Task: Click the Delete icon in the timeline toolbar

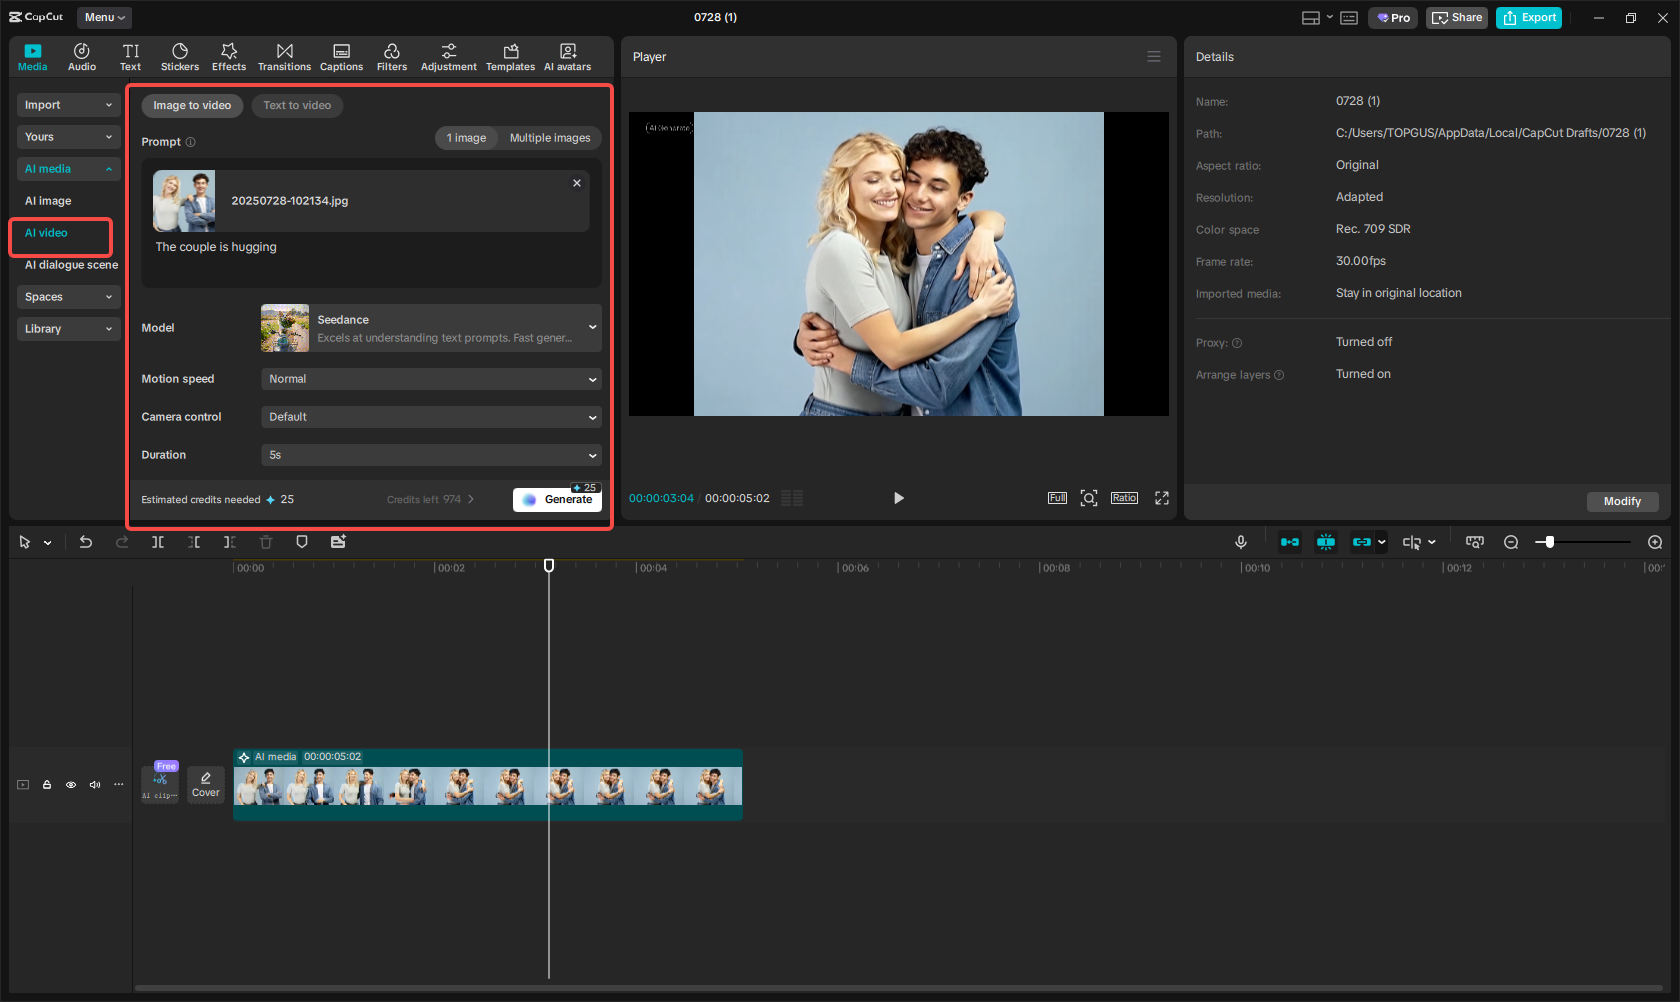Action: 265,541
